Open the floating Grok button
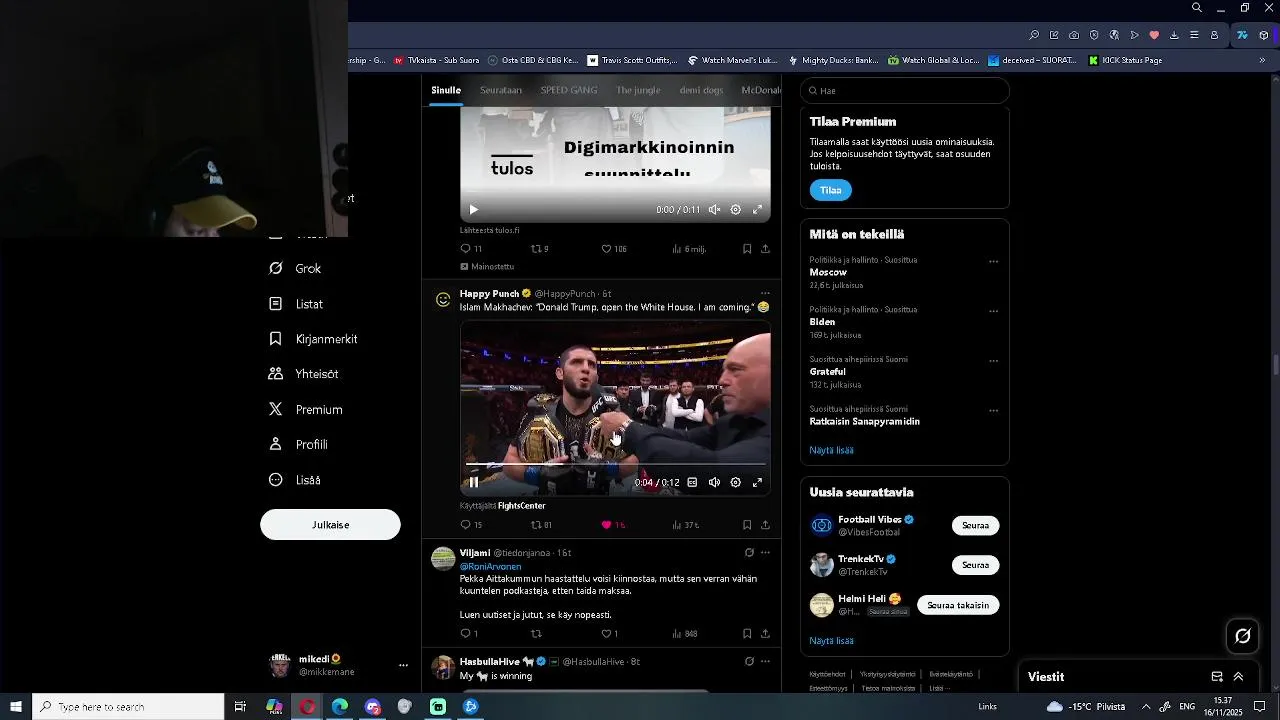Screen dimensions: 1280x720 pyautogui.click(x=1243, y=636)
